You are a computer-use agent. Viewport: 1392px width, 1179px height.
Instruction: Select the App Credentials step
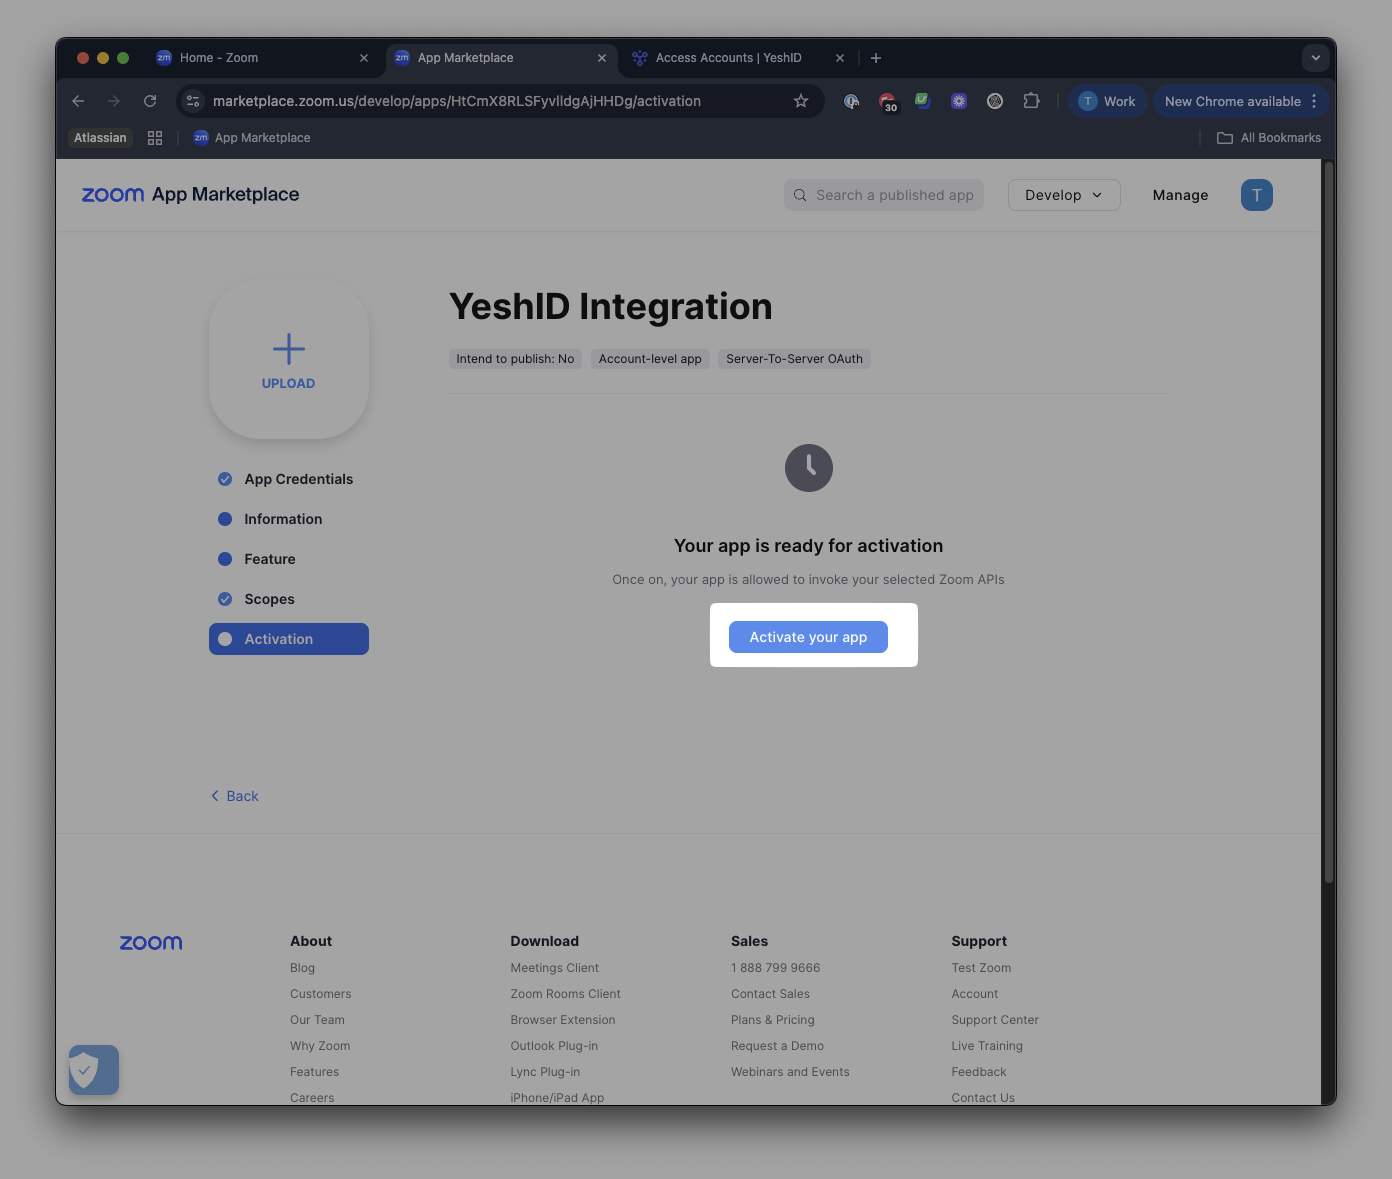coord(286,479)
